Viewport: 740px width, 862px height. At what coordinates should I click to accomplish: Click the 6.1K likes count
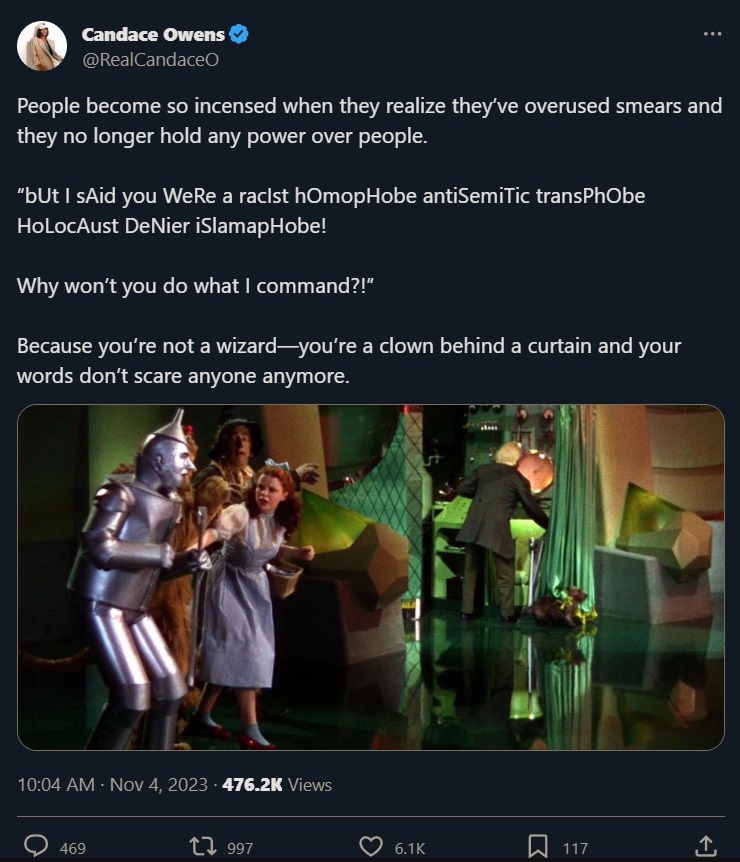pos(410,848)
